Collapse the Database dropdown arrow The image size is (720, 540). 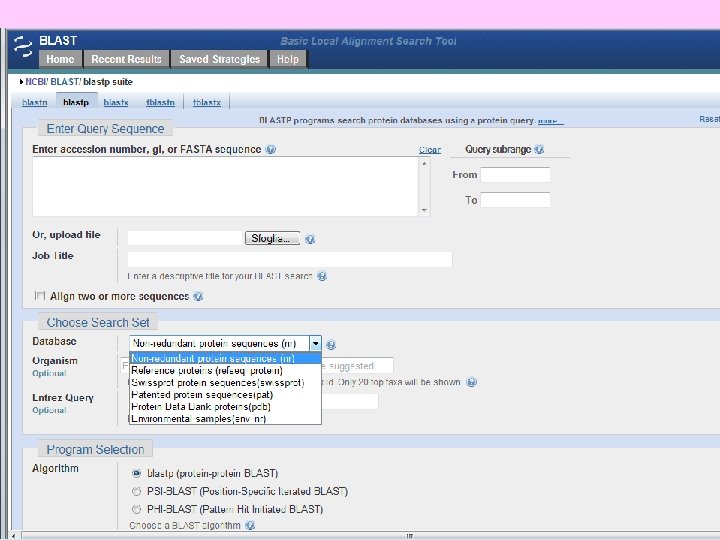point(315,343)
